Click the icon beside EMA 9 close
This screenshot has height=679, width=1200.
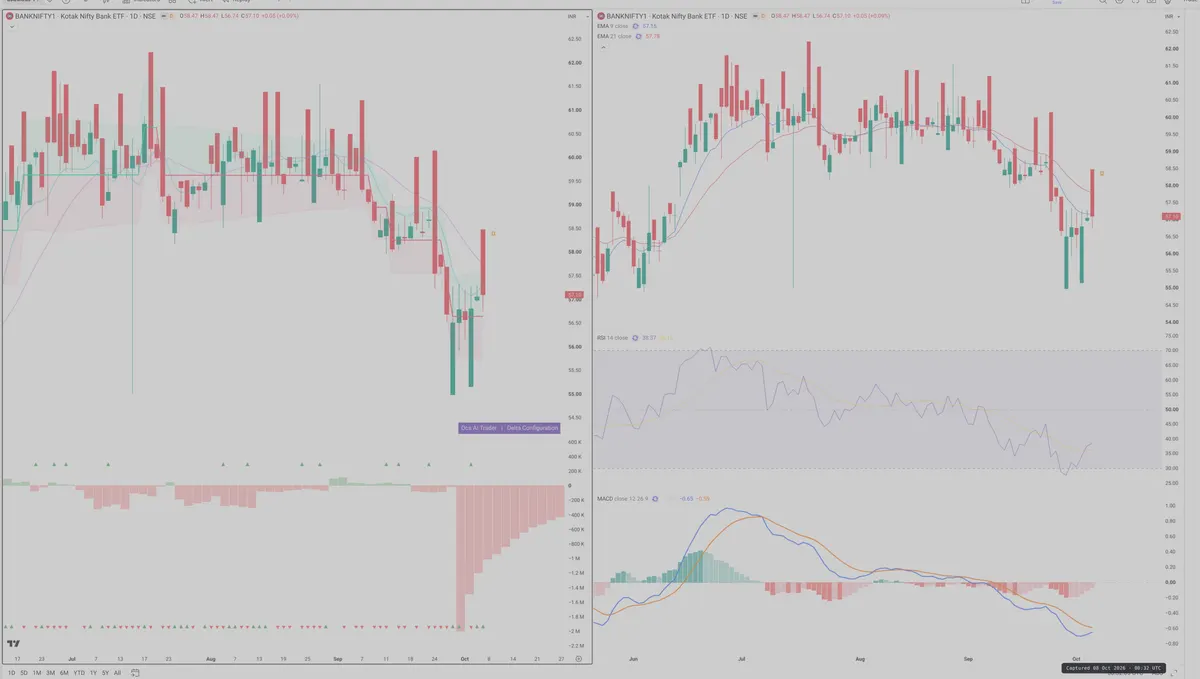tap(637, 26)
